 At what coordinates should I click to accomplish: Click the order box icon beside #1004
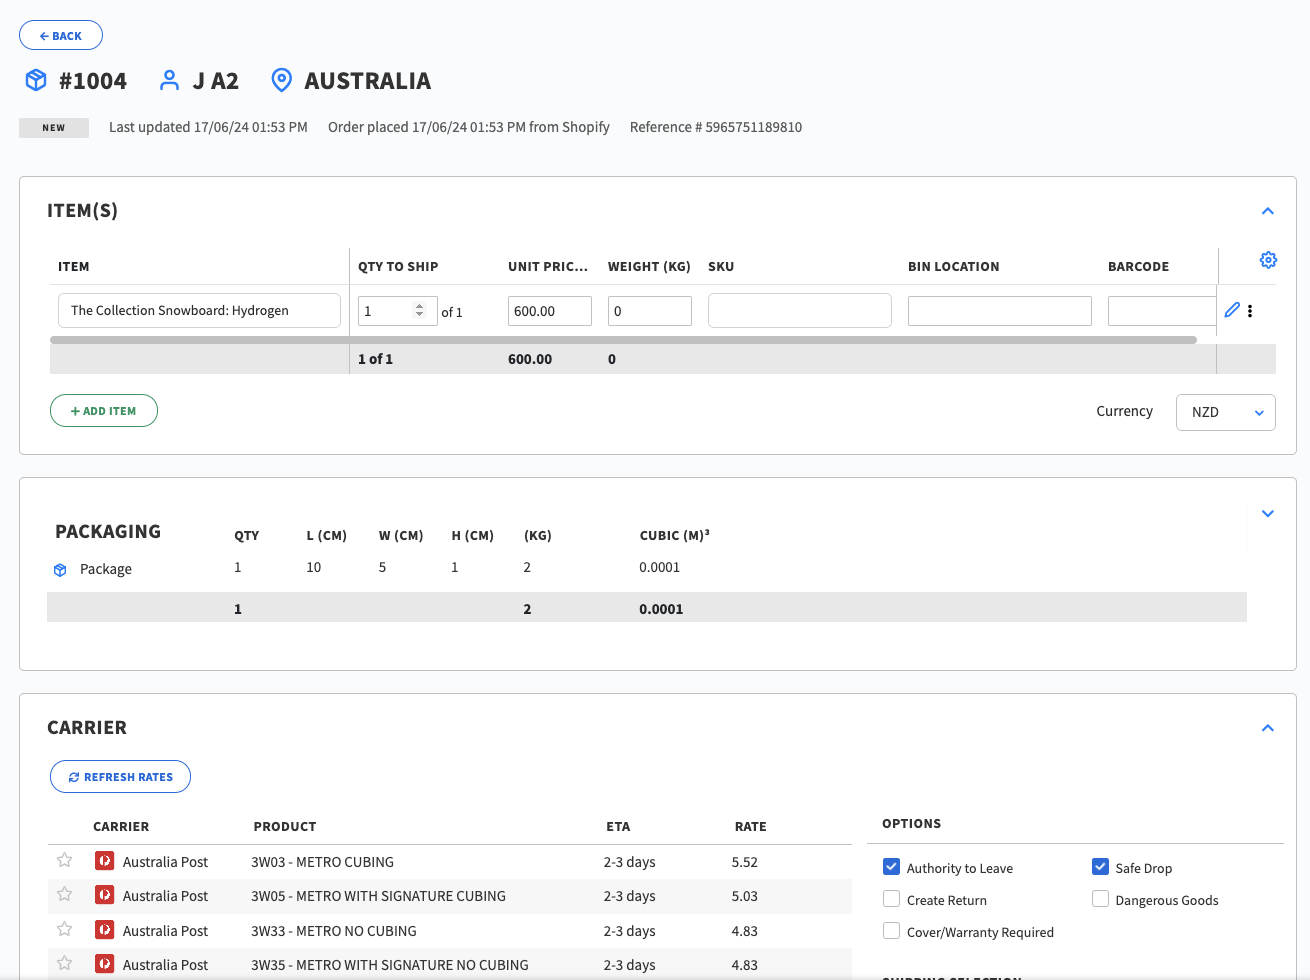tap(36, 81)
